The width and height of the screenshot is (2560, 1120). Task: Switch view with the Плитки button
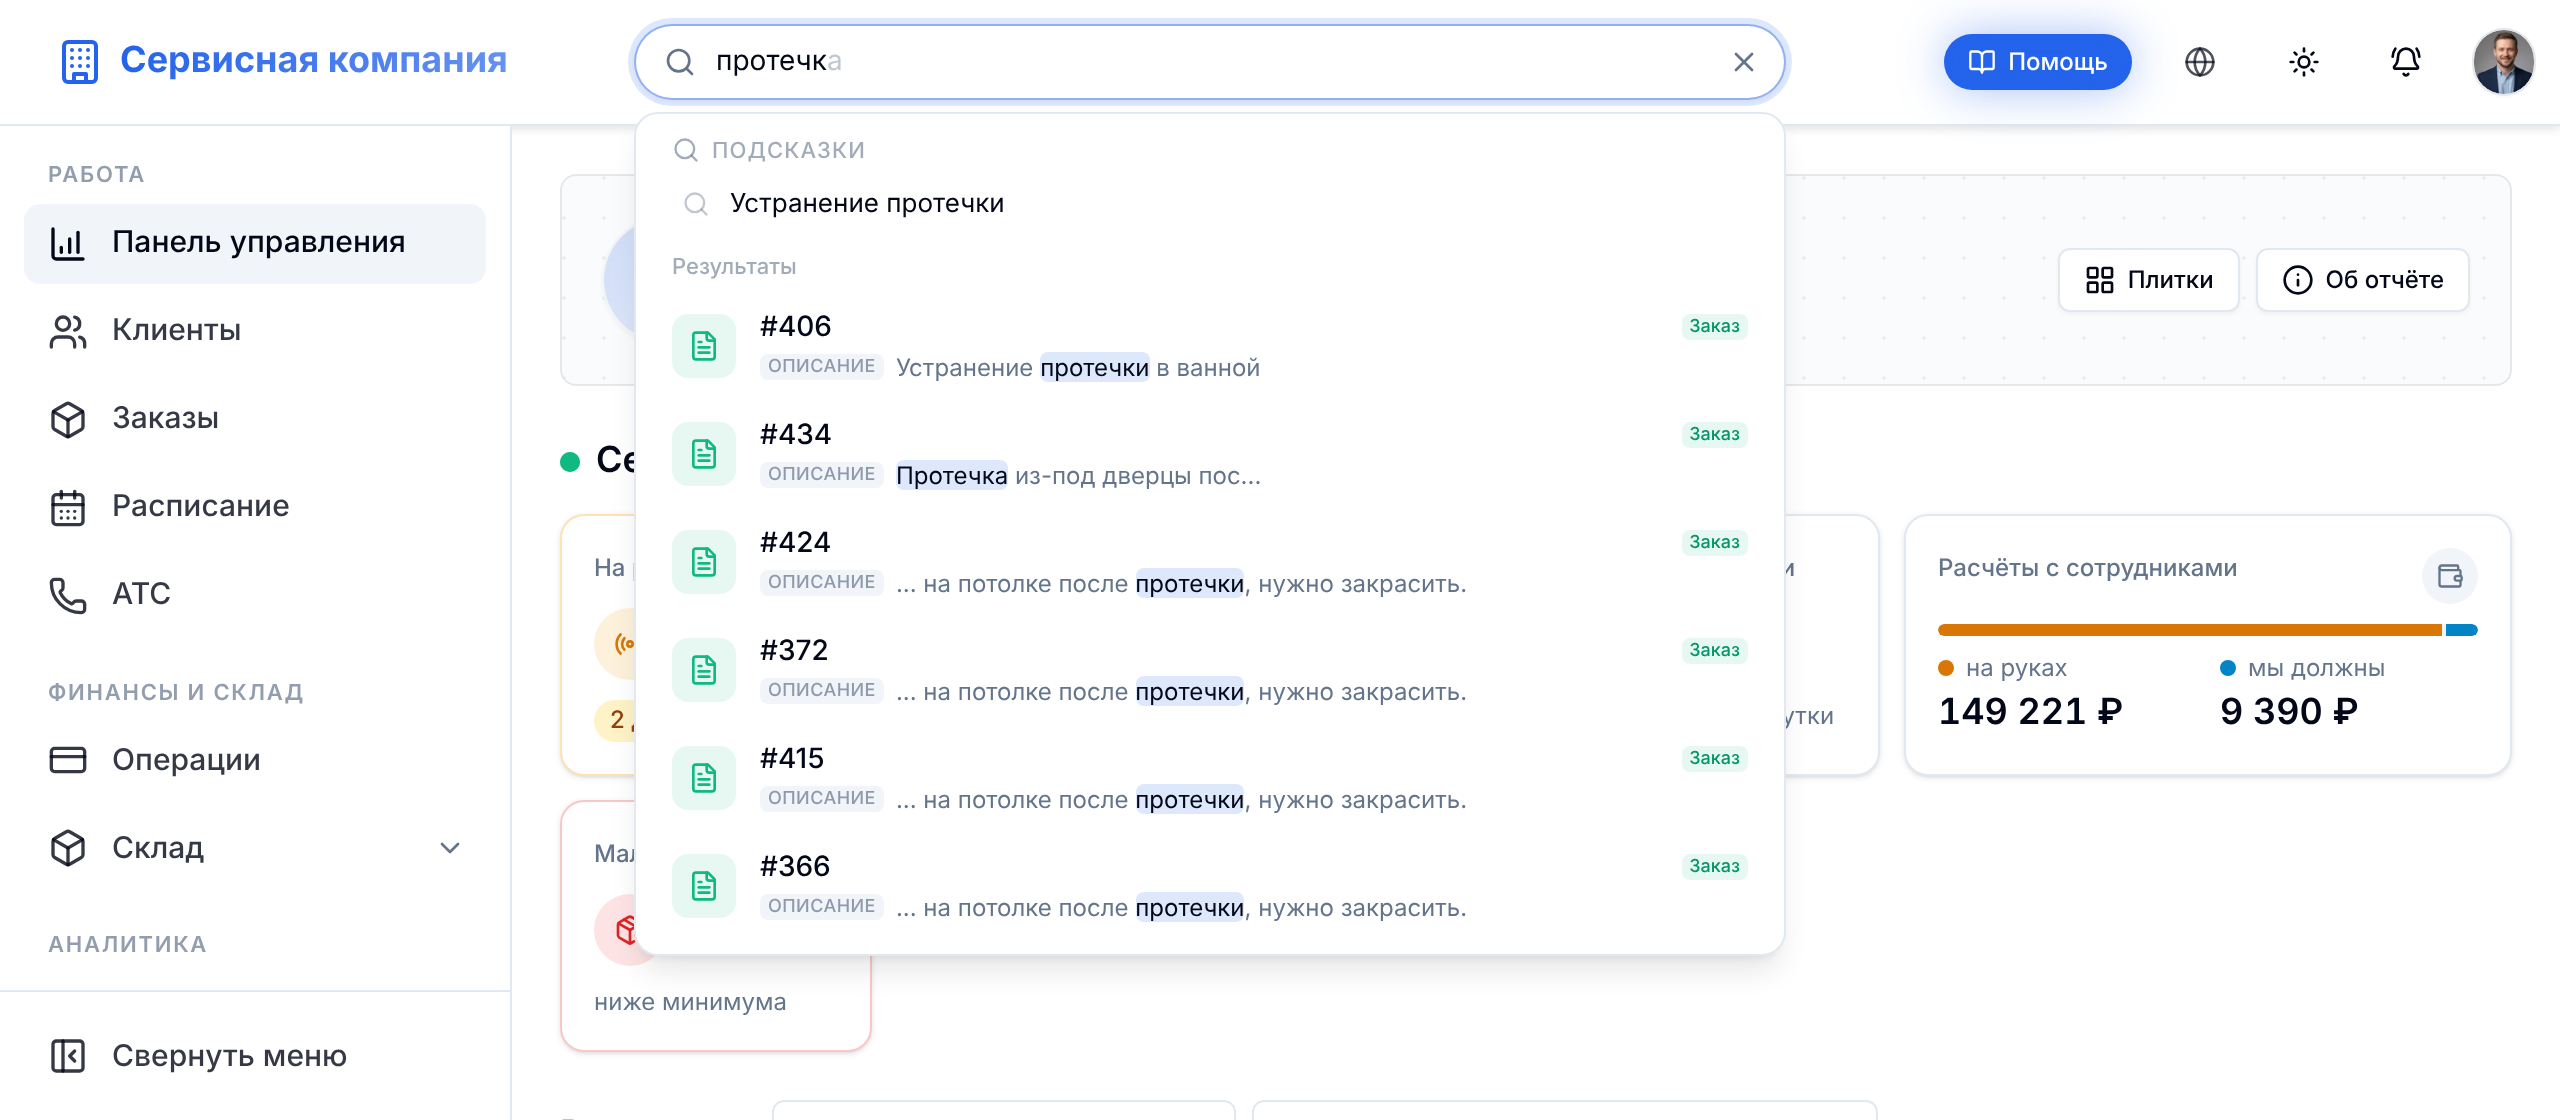tap(2149, 280)
